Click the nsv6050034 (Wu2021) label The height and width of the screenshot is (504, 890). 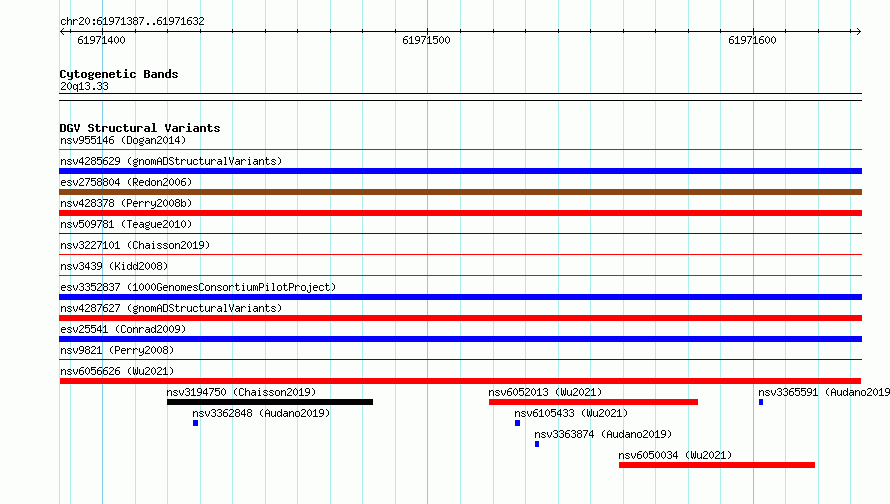tap(675, 455)
